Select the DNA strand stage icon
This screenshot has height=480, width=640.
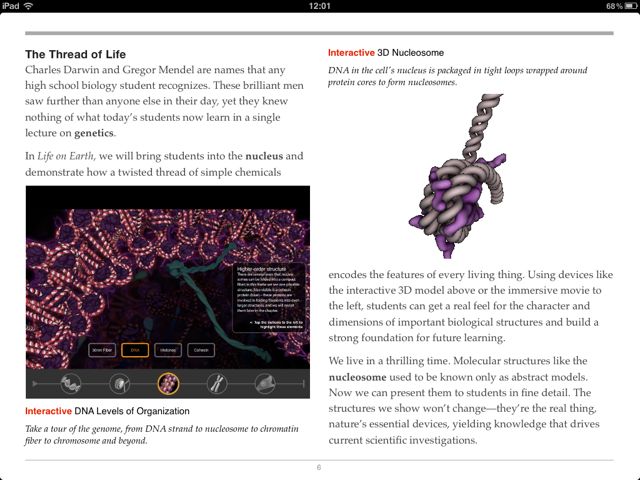[71, 384]
